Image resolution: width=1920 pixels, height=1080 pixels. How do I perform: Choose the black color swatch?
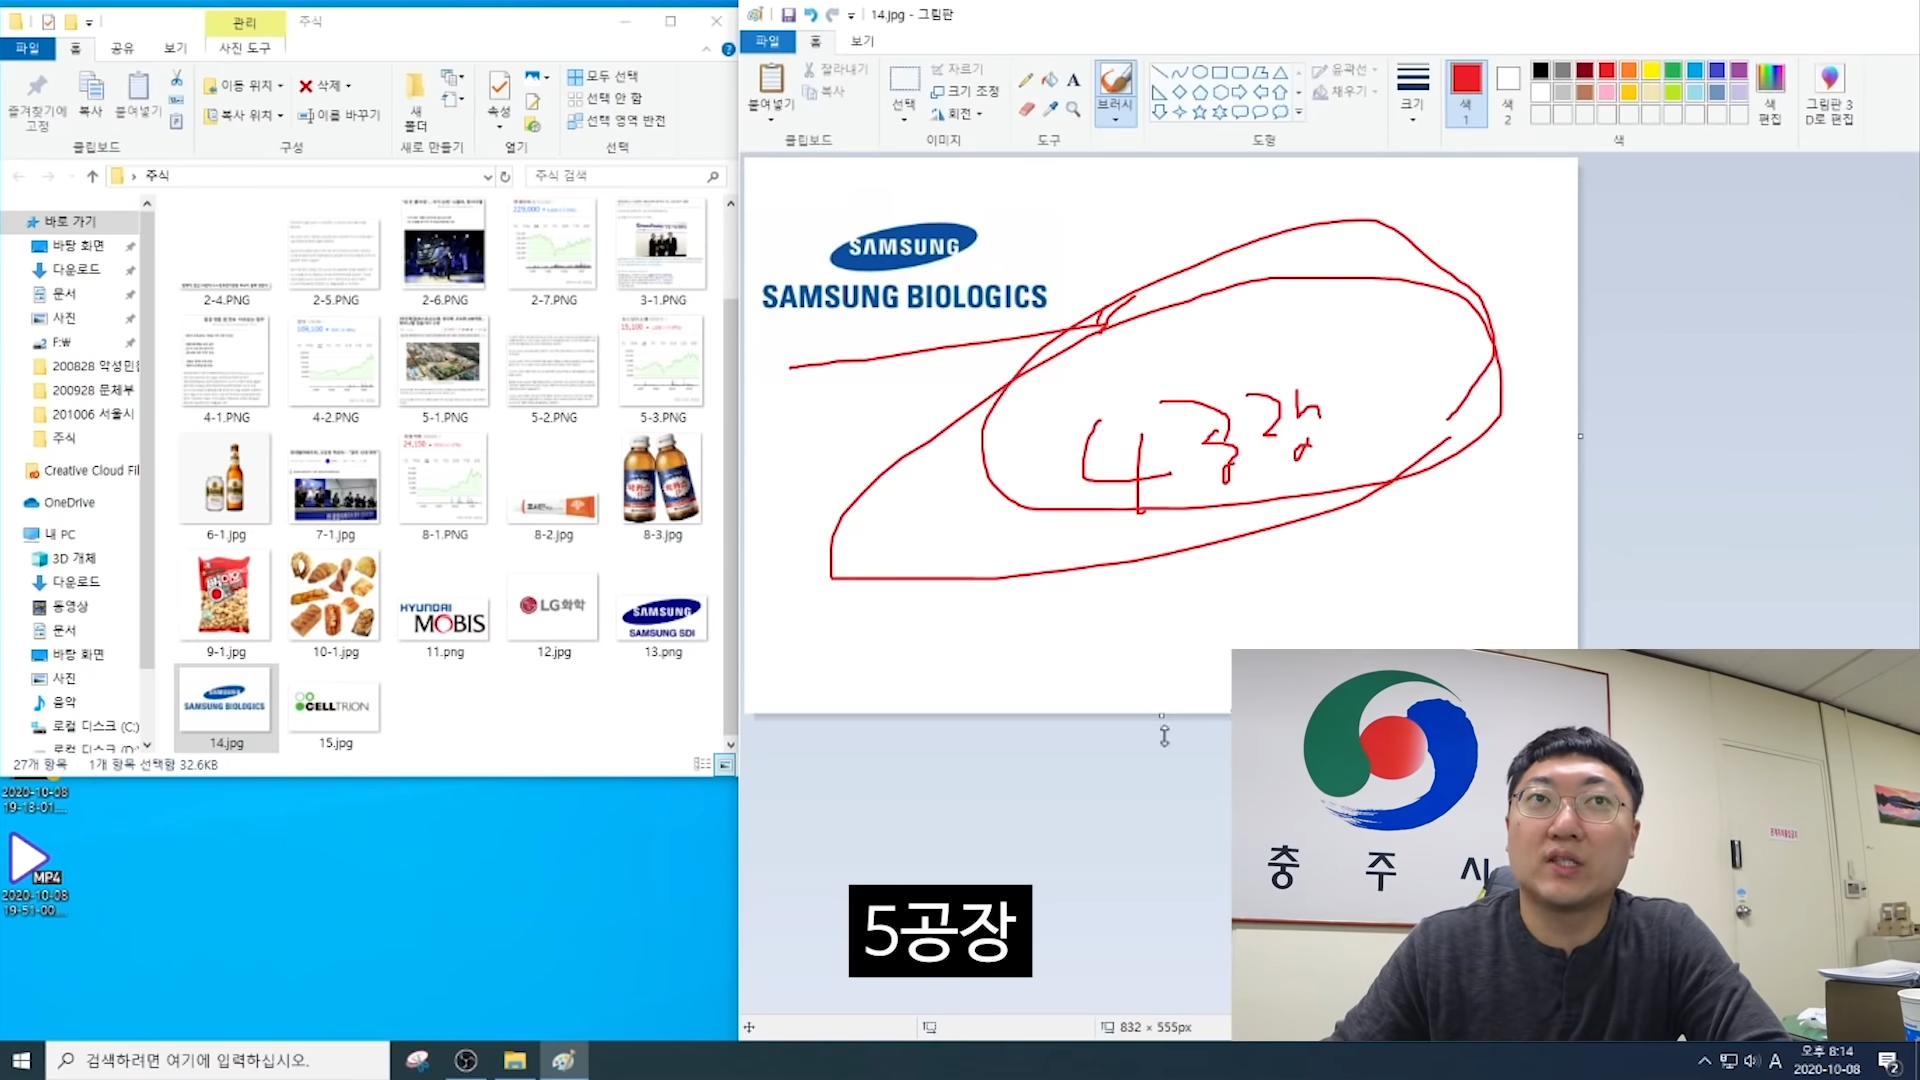(1540, 70)
